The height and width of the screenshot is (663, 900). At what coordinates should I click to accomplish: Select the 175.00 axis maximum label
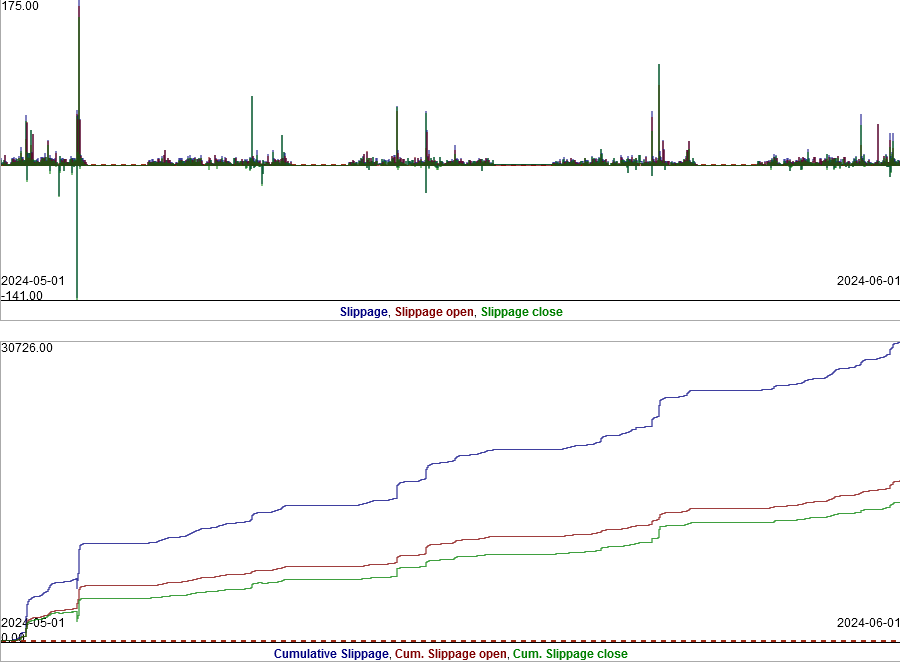pyautogui.click(x=20, y=7)
